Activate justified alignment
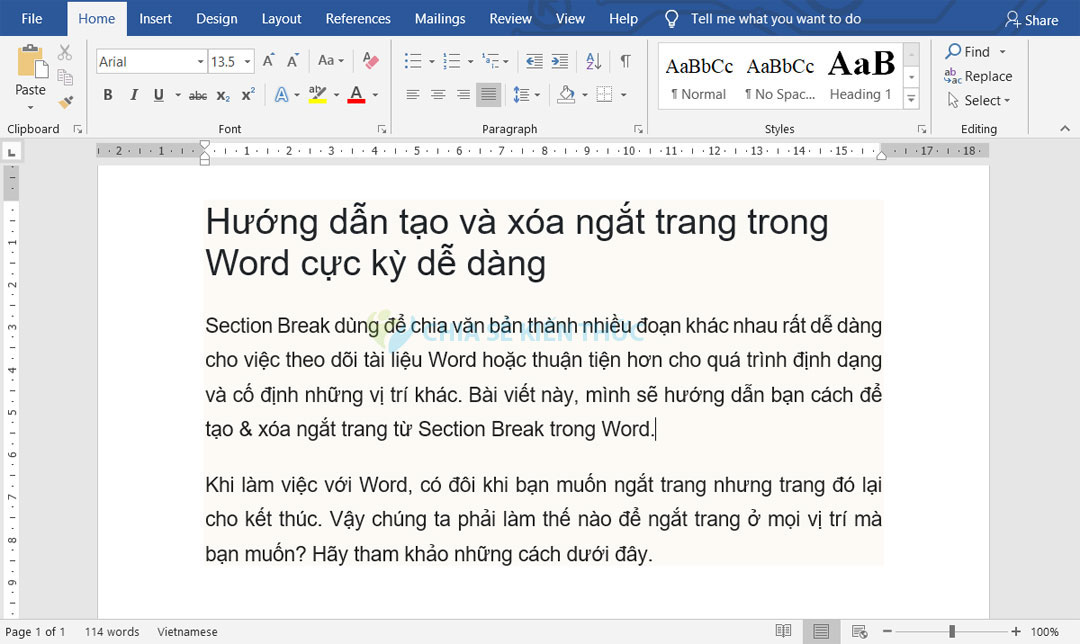The height and width of the screenshot is (644, 1080). click(x=487, y=94)
